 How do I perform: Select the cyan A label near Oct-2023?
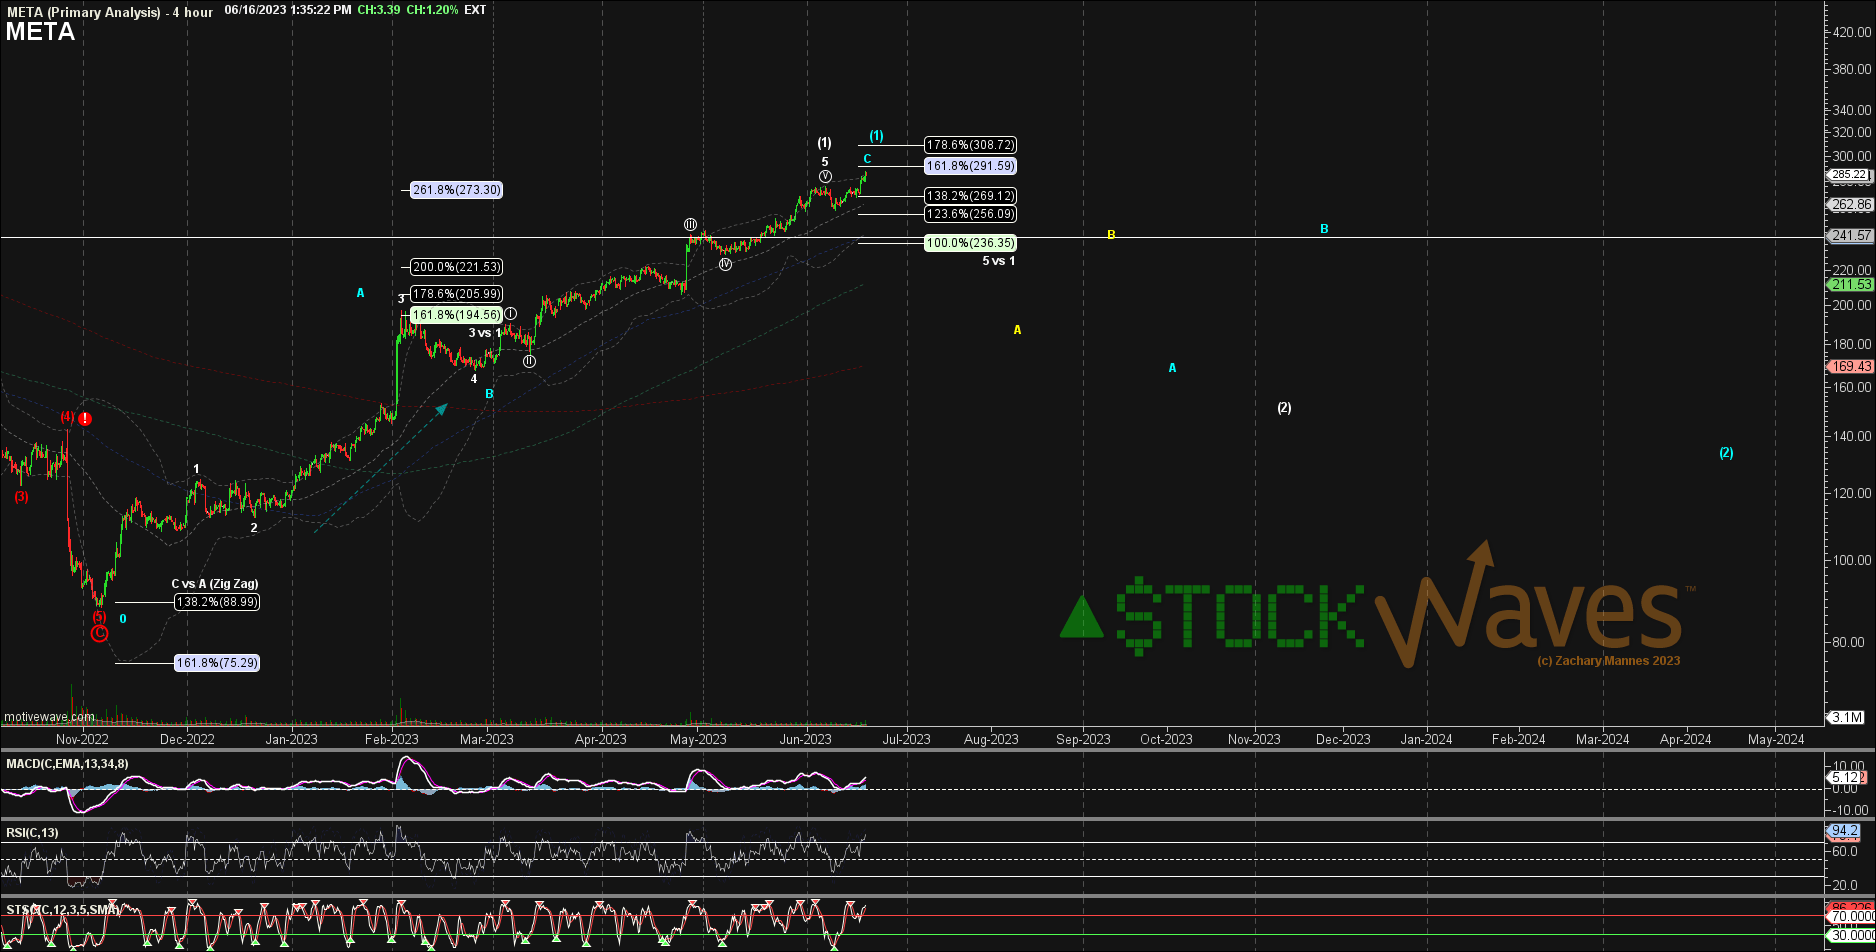[x=1173, y=368]
